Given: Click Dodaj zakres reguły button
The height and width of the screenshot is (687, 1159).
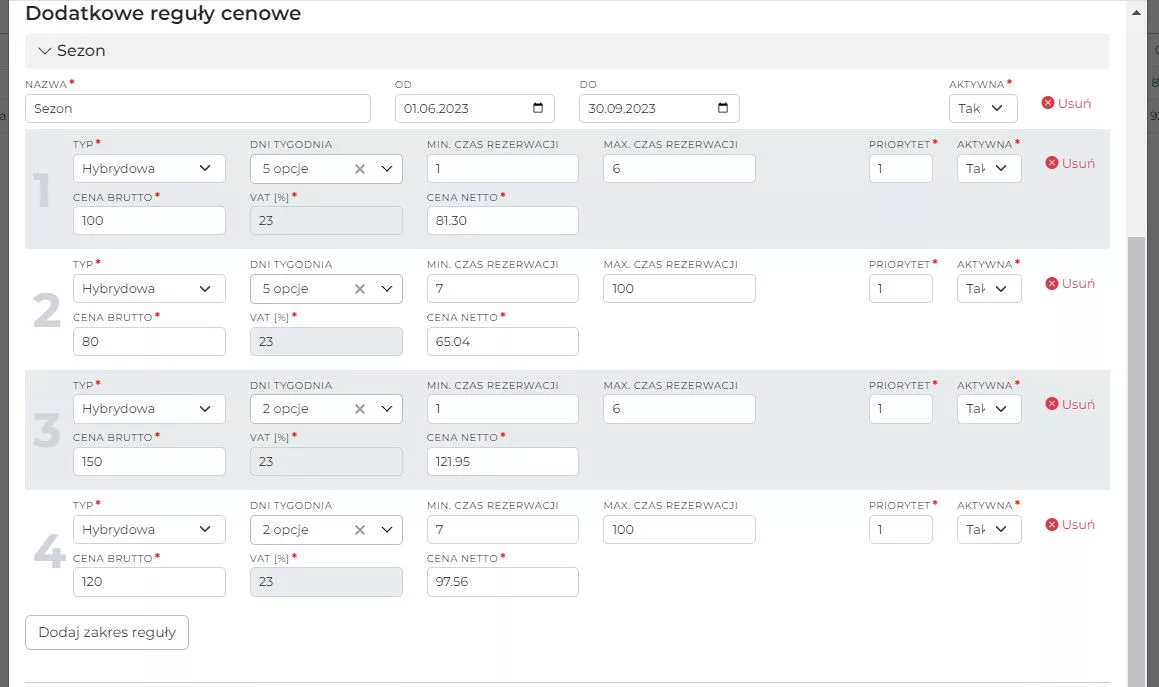Looking at the screenshot, I should pyautogui.click(x=107, y=632).
